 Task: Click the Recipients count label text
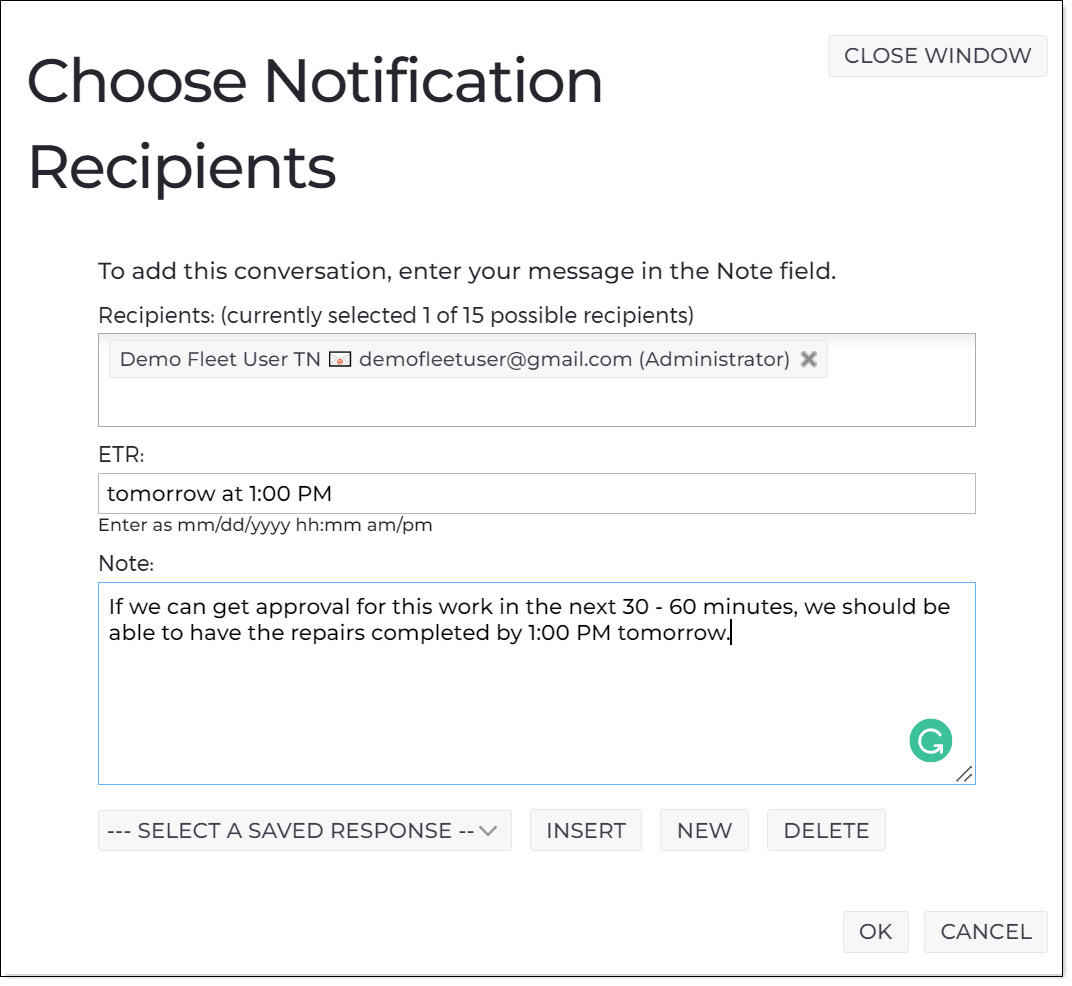pyautogui.click(x=396, y=315)
